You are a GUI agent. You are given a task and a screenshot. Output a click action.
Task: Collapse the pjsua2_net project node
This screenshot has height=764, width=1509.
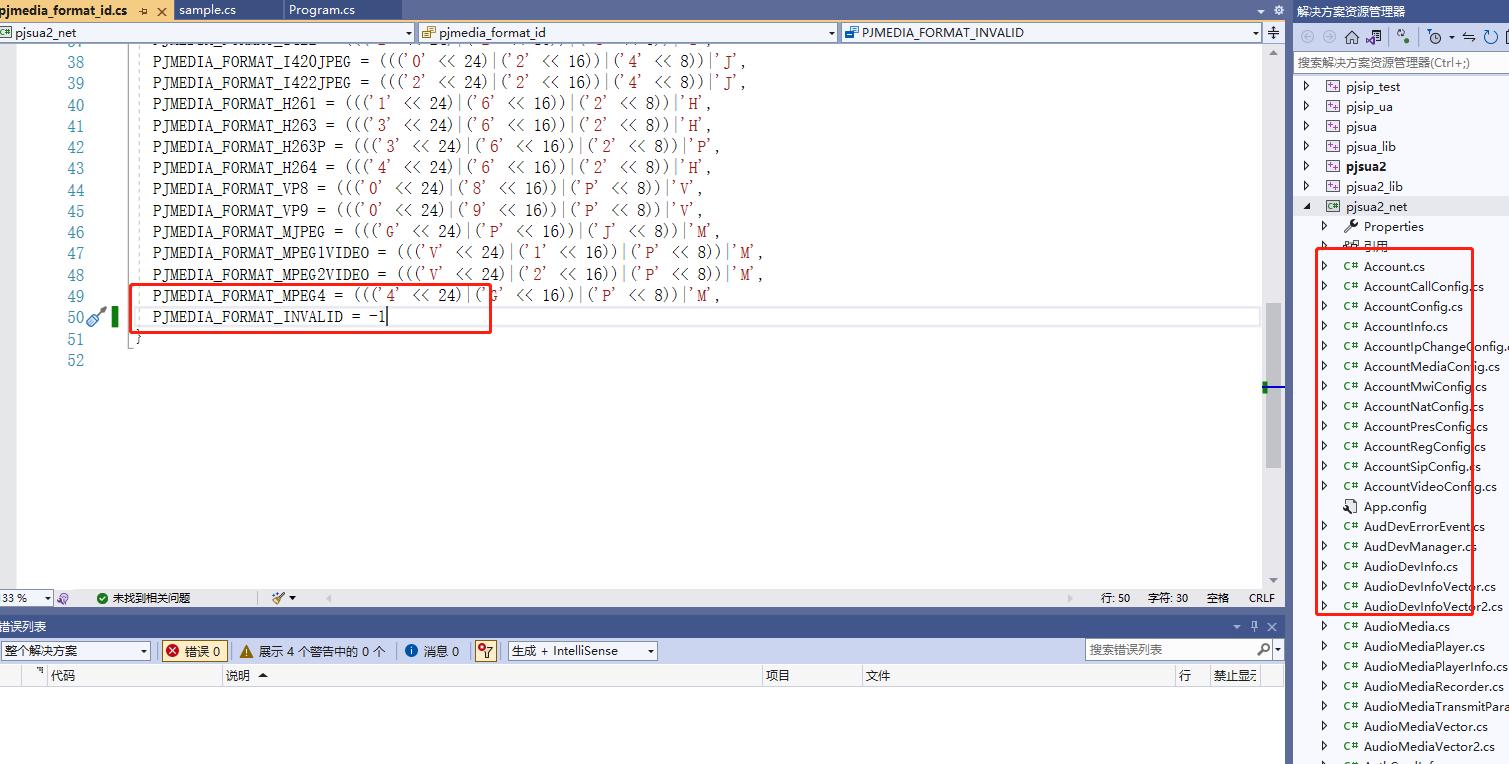click(1307, 206)
